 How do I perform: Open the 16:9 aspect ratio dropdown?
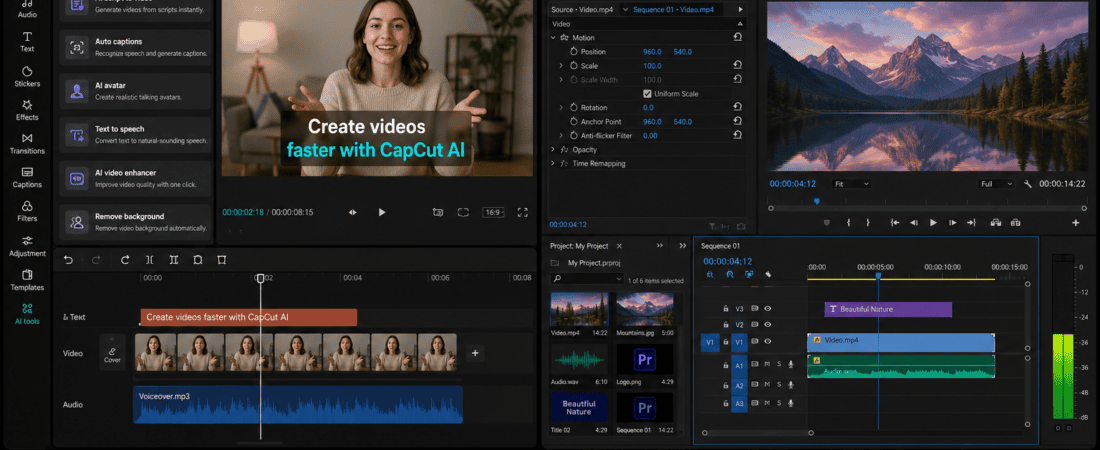click(493, 212)
